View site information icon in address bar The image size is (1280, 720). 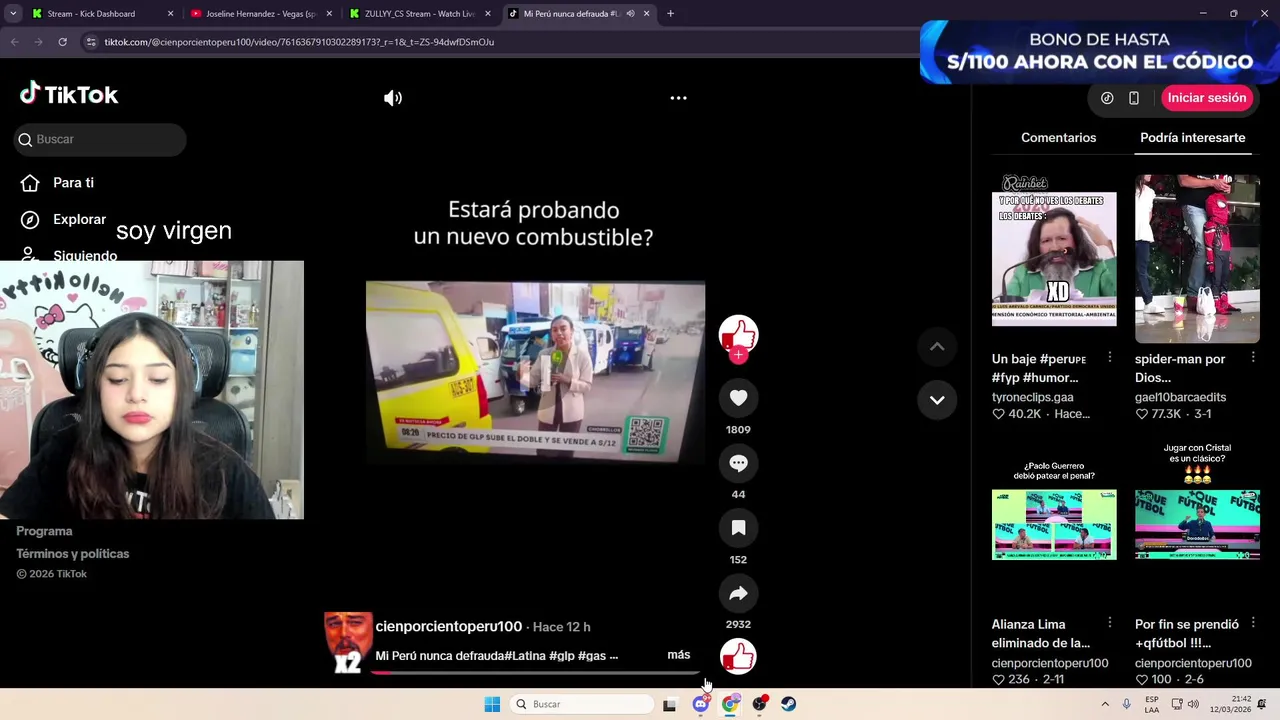[x=91, y=42]
